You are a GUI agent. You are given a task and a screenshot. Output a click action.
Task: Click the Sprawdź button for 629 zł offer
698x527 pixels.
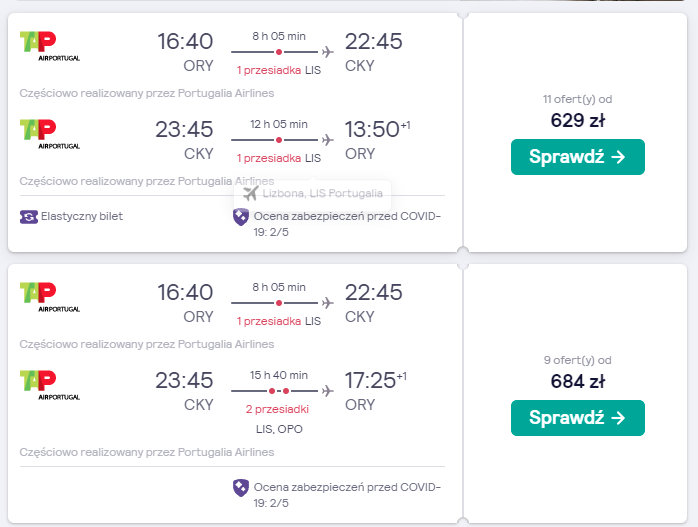577,157
